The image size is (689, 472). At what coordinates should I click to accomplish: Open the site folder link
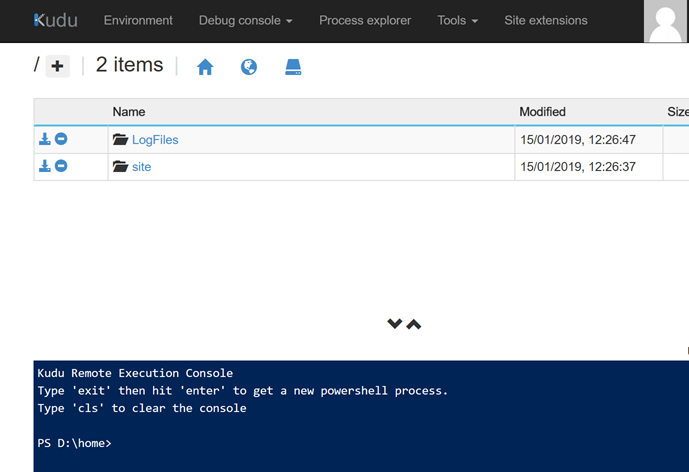point(142,167)
